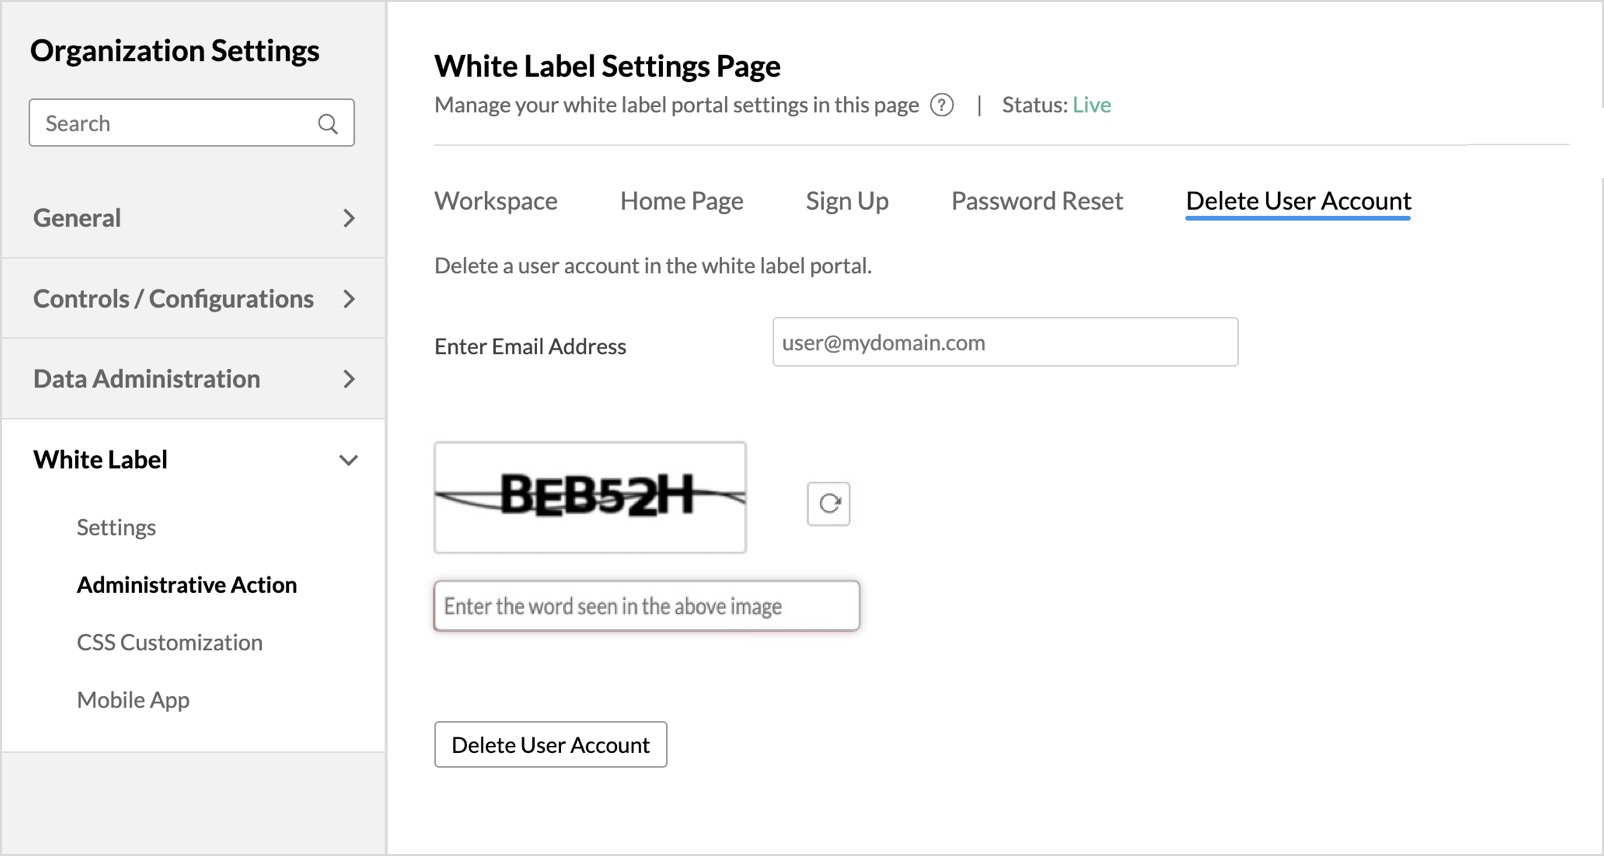This screenshot has width=1604, height=856.
Task: Open Mobile App in sidebar
Action: tap(133, 700)
